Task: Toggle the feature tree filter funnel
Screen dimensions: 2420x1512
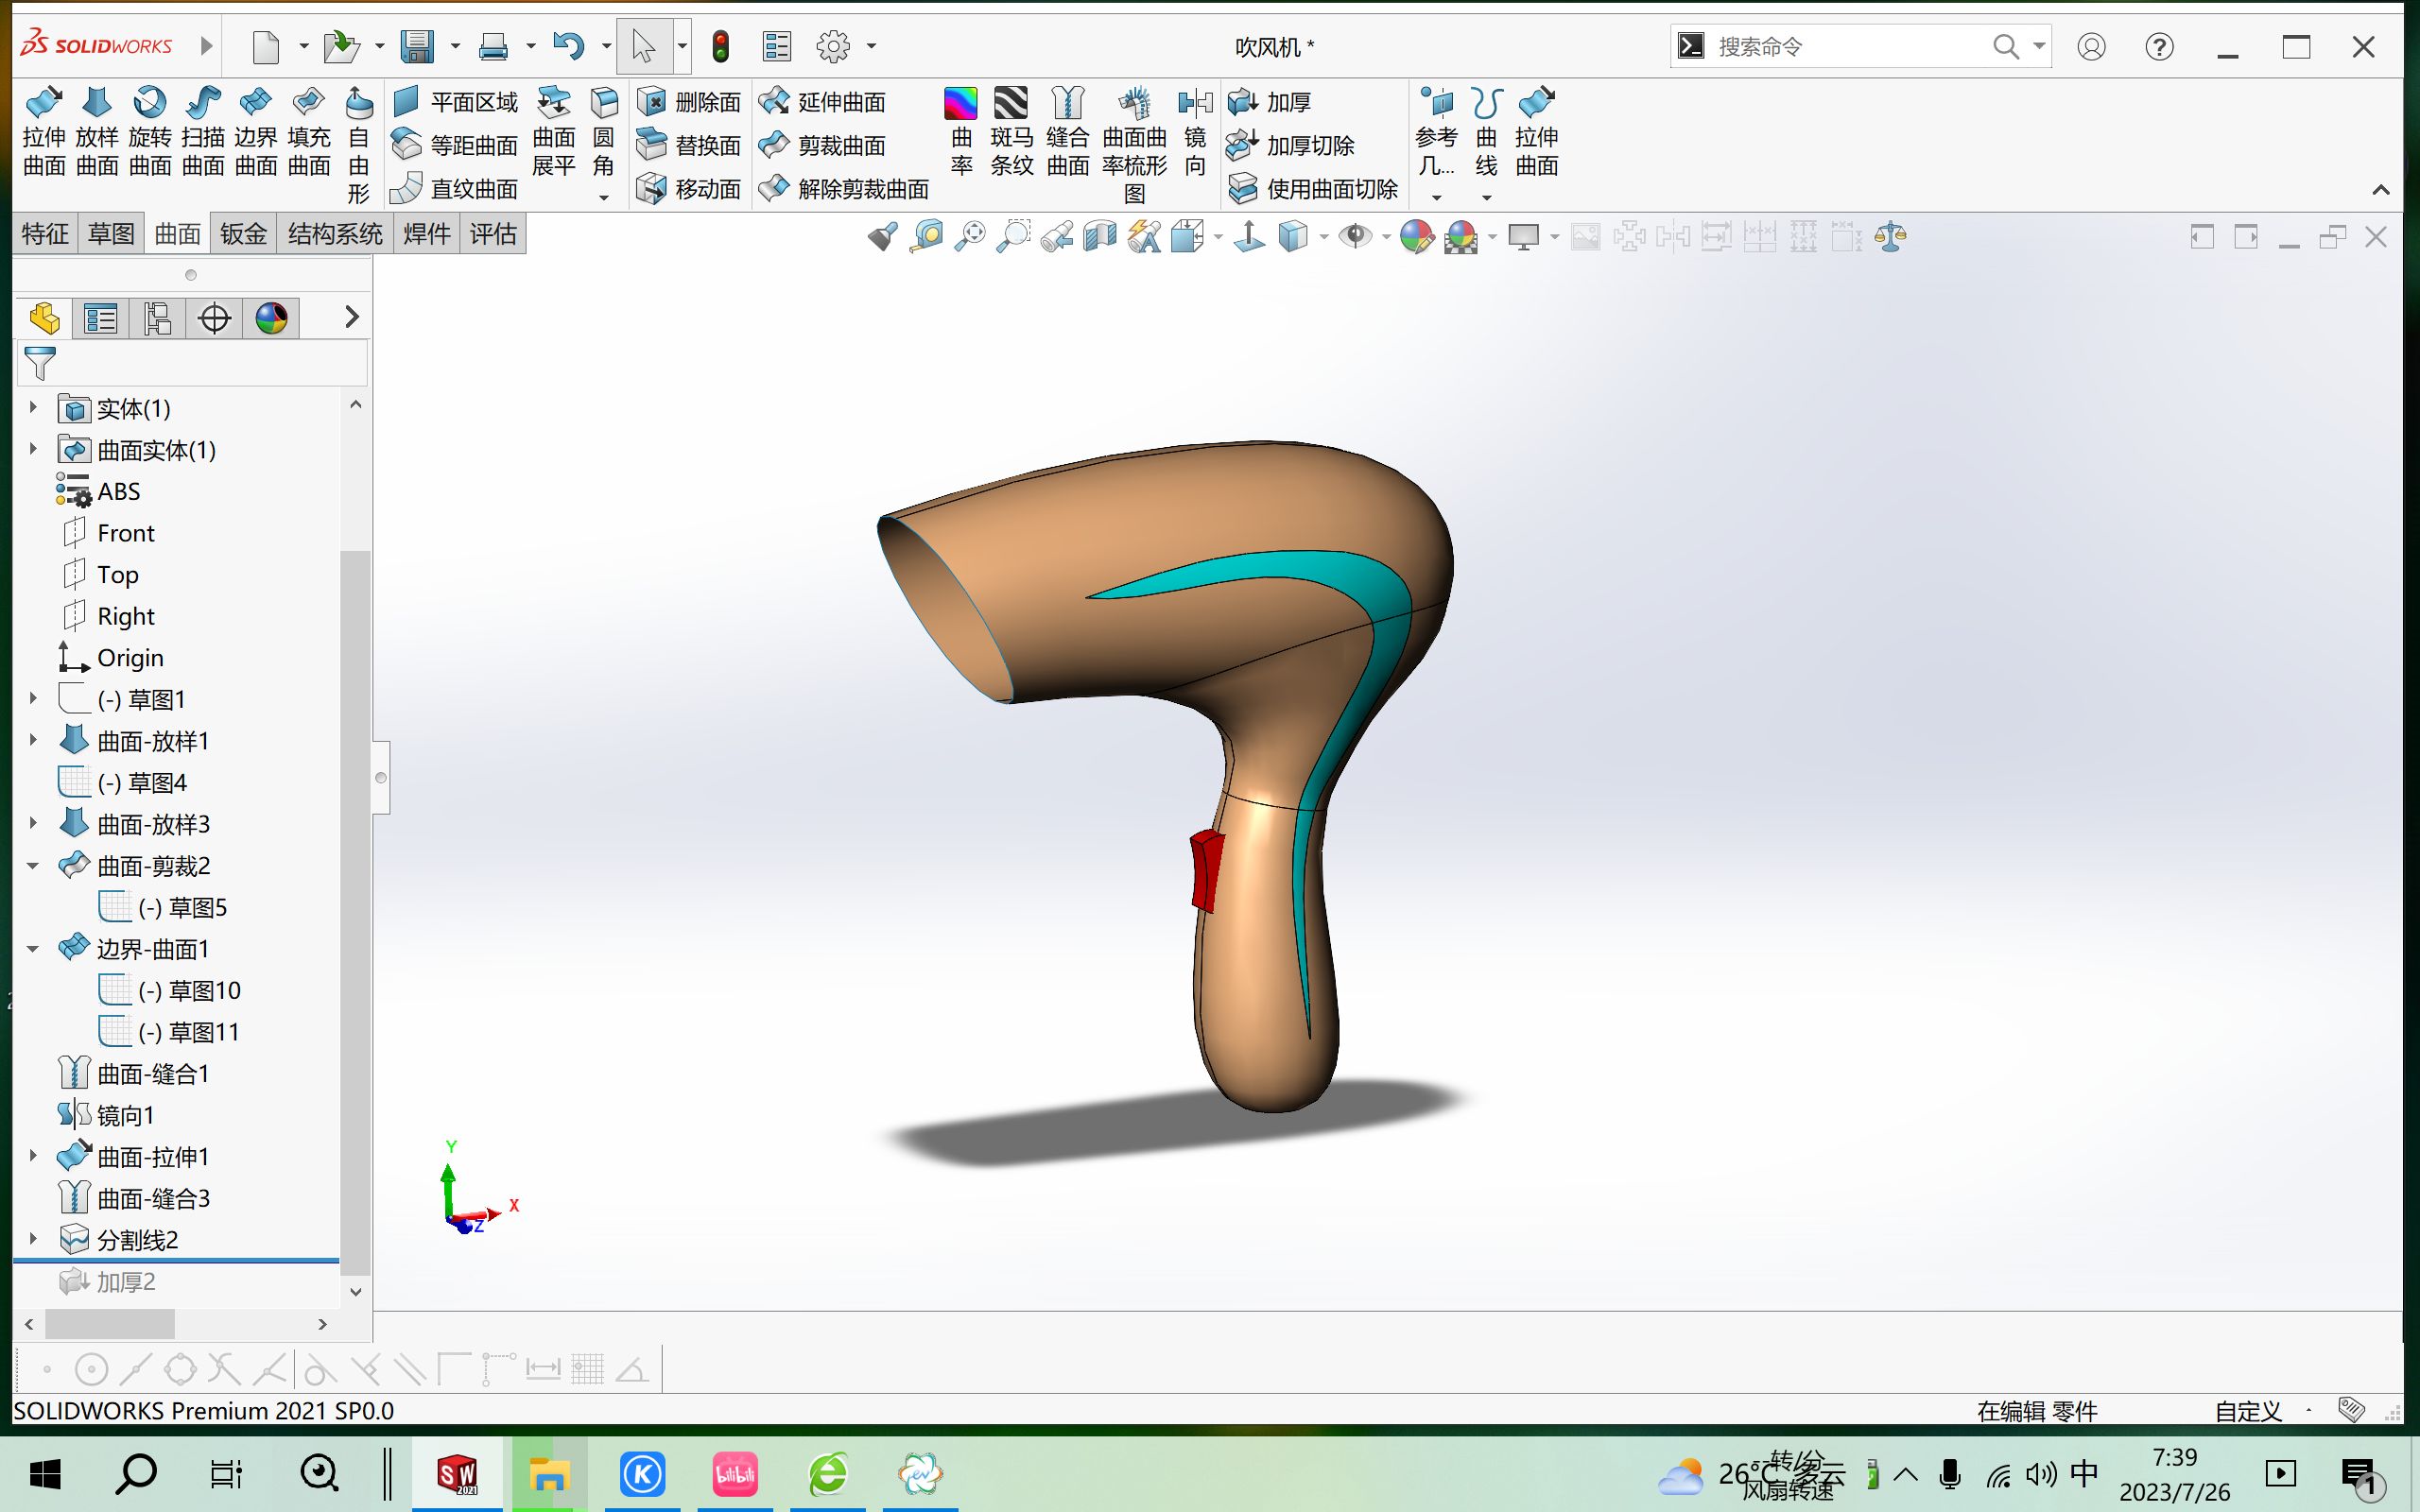Action: click(x=40, y=363)
